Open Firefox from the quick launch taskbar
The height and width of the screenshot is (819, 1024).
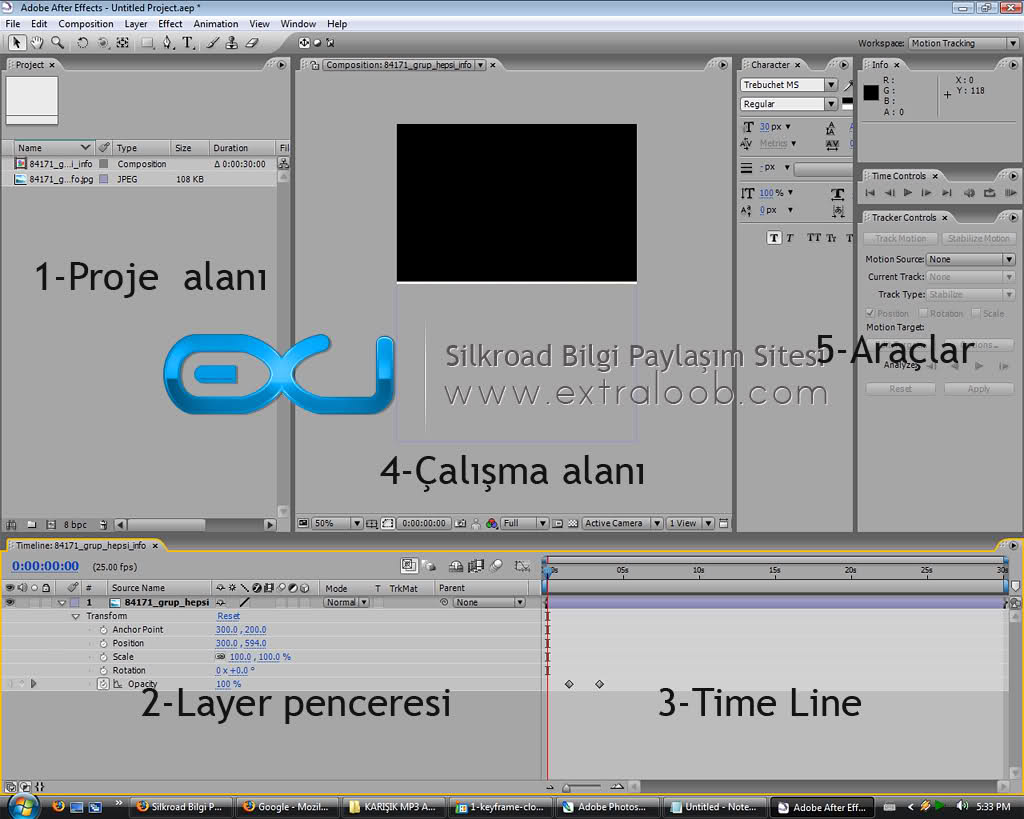click(58, 806)
